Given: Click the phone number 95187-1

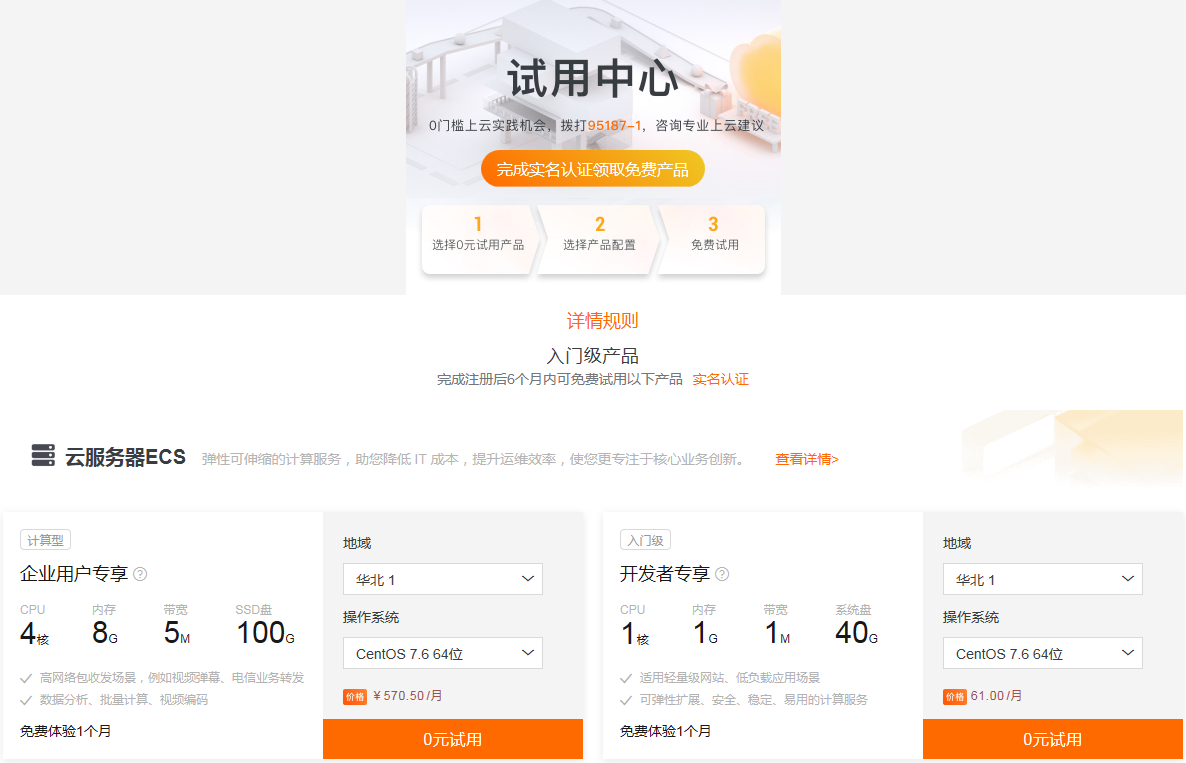Looking at the screenshot, I should pos(614,126).
